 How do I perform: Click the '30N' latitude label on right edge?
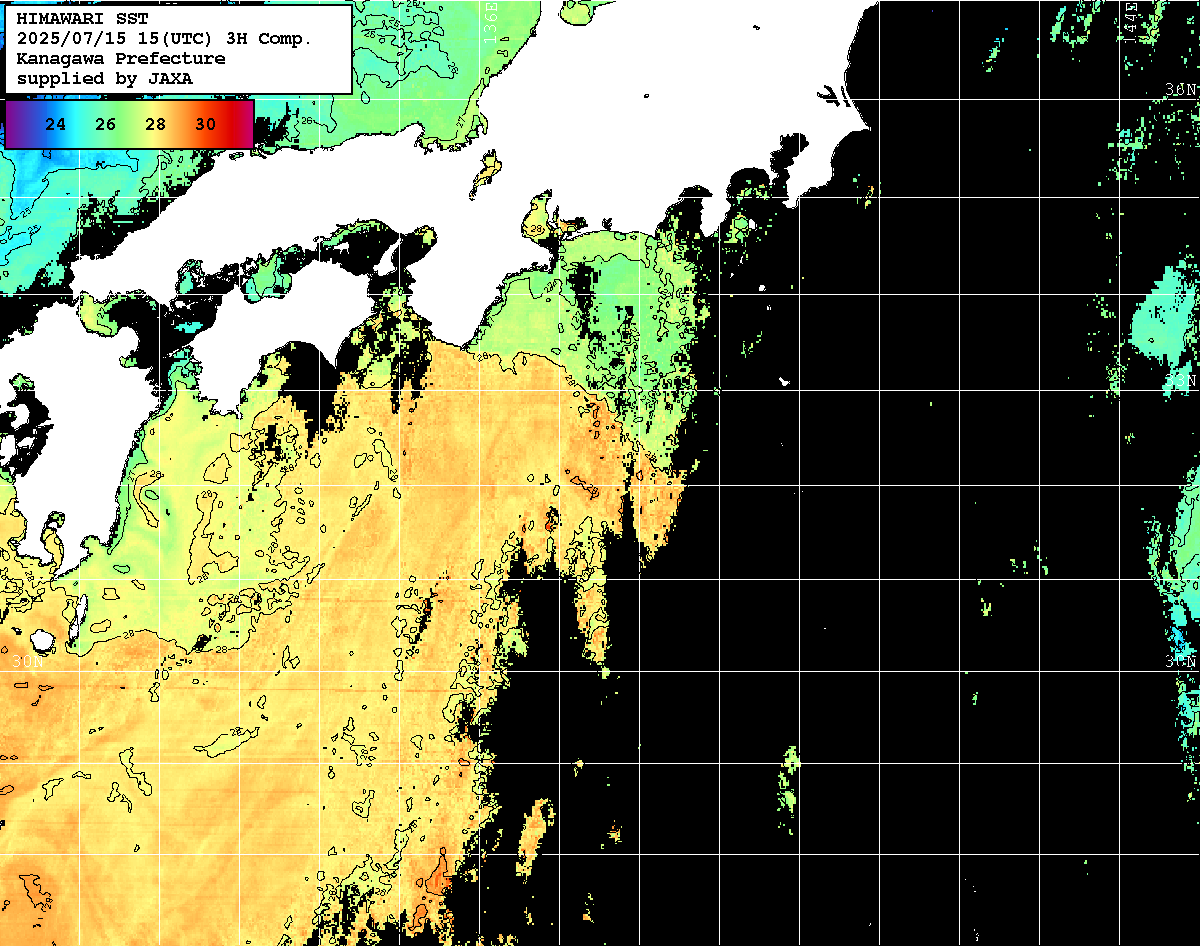click(1182, 662)
